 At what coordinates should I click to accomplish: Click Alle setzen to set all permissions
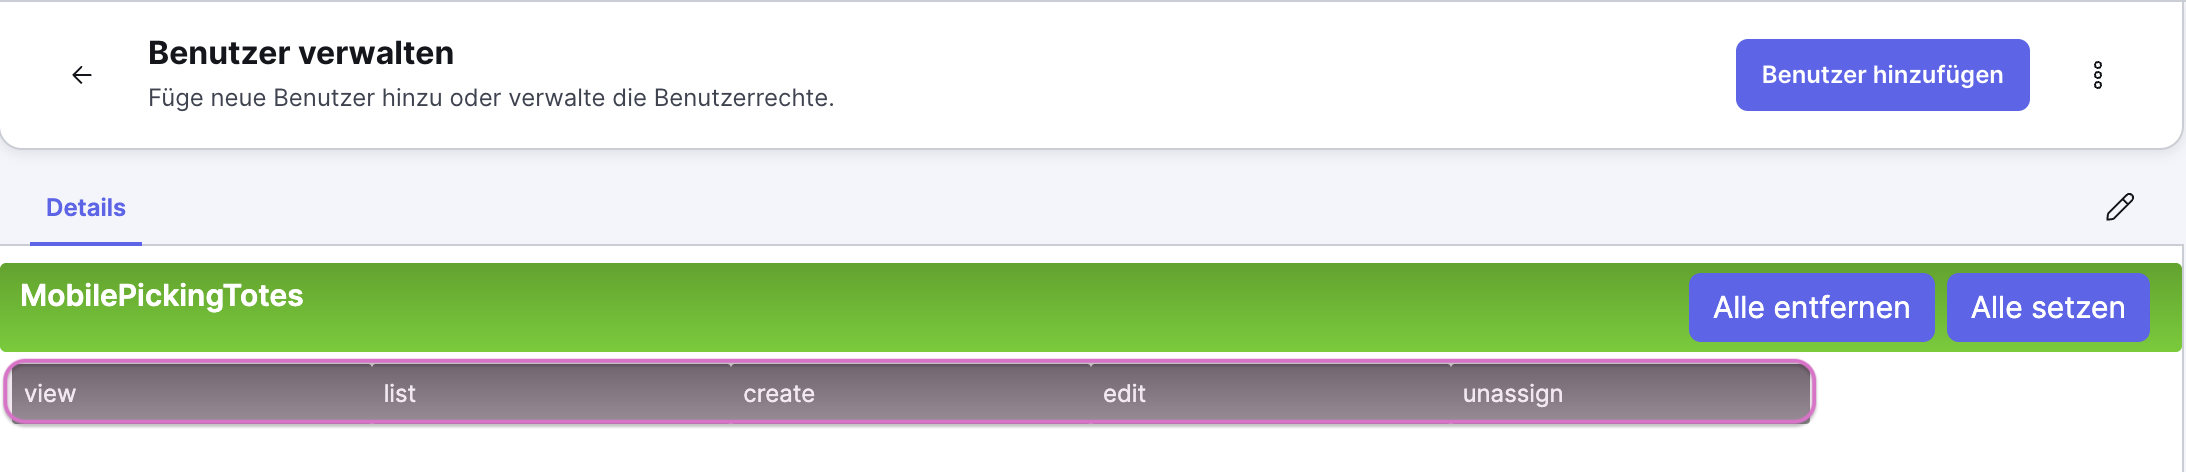(x=2047, y=308)
